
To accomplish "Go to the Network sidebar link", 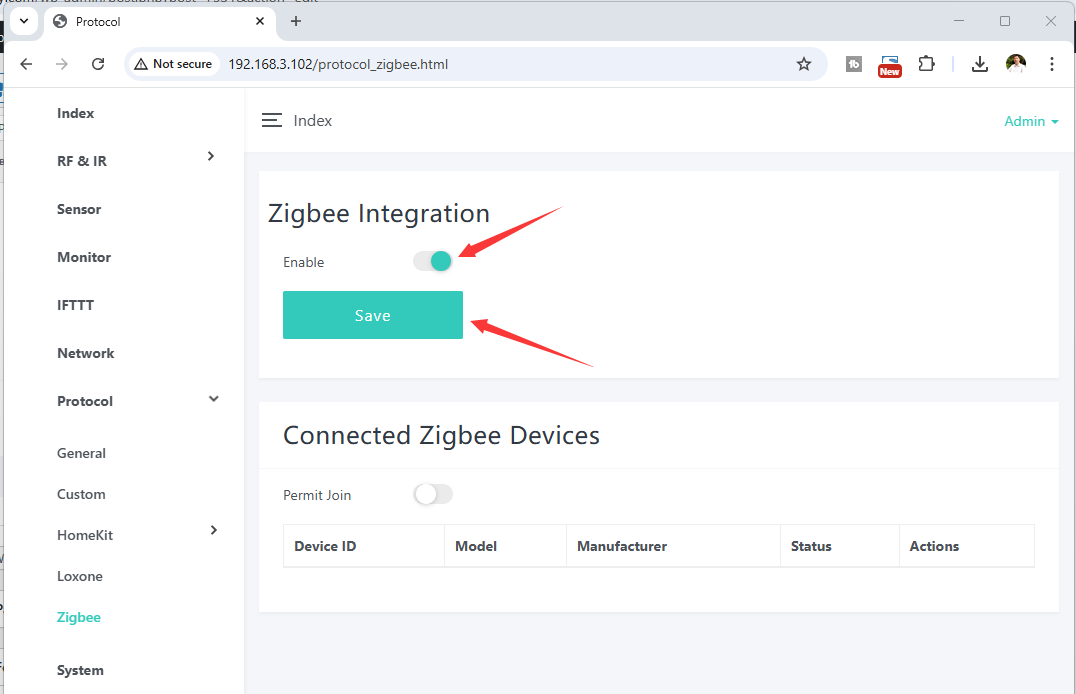I will click(86, 353).
